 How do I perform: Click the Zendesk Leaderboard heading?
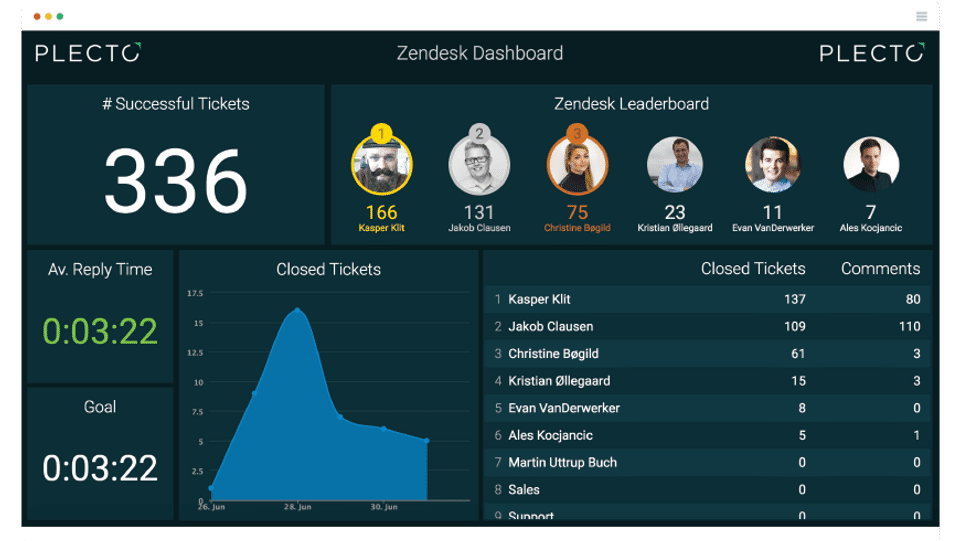[x=631, y=104]
